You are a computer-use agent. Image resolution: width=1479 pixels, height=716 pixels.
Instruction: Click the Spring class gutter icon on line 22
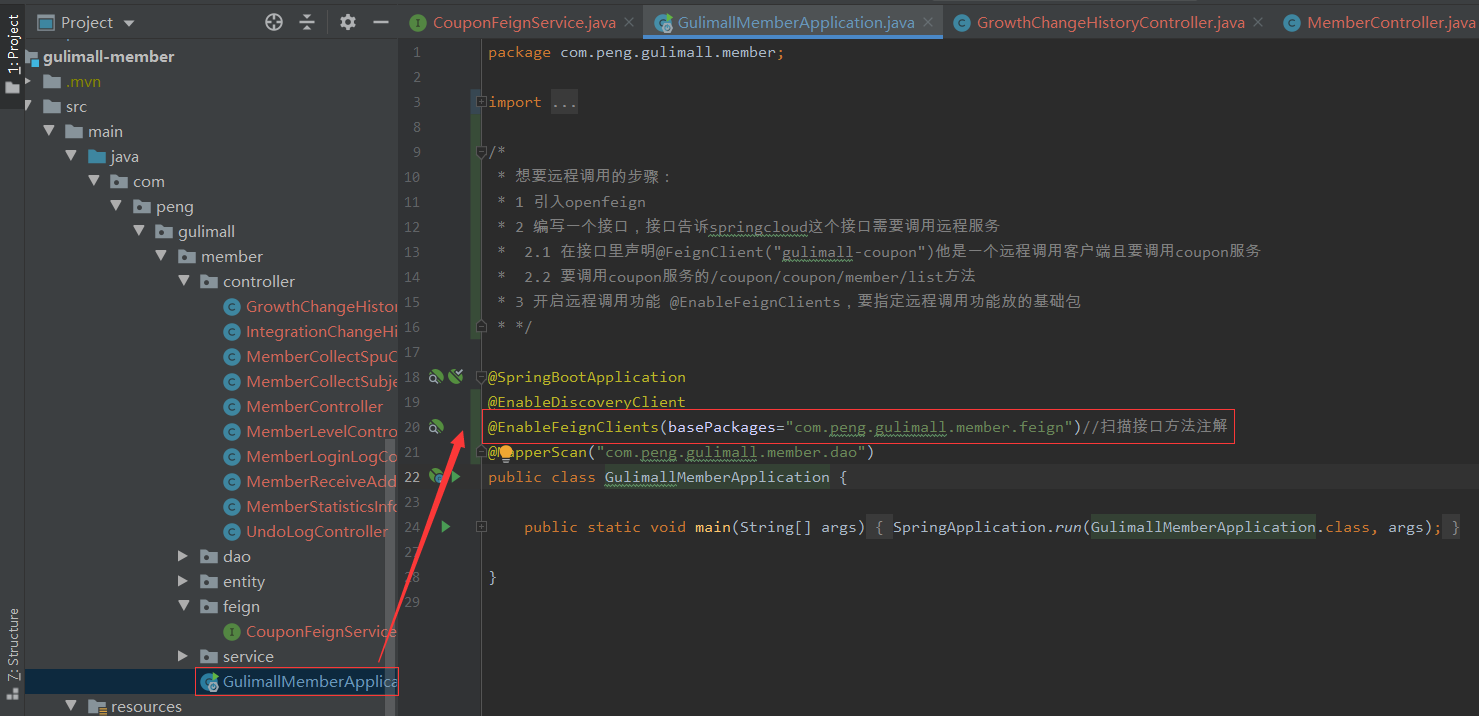click(436, 477)
